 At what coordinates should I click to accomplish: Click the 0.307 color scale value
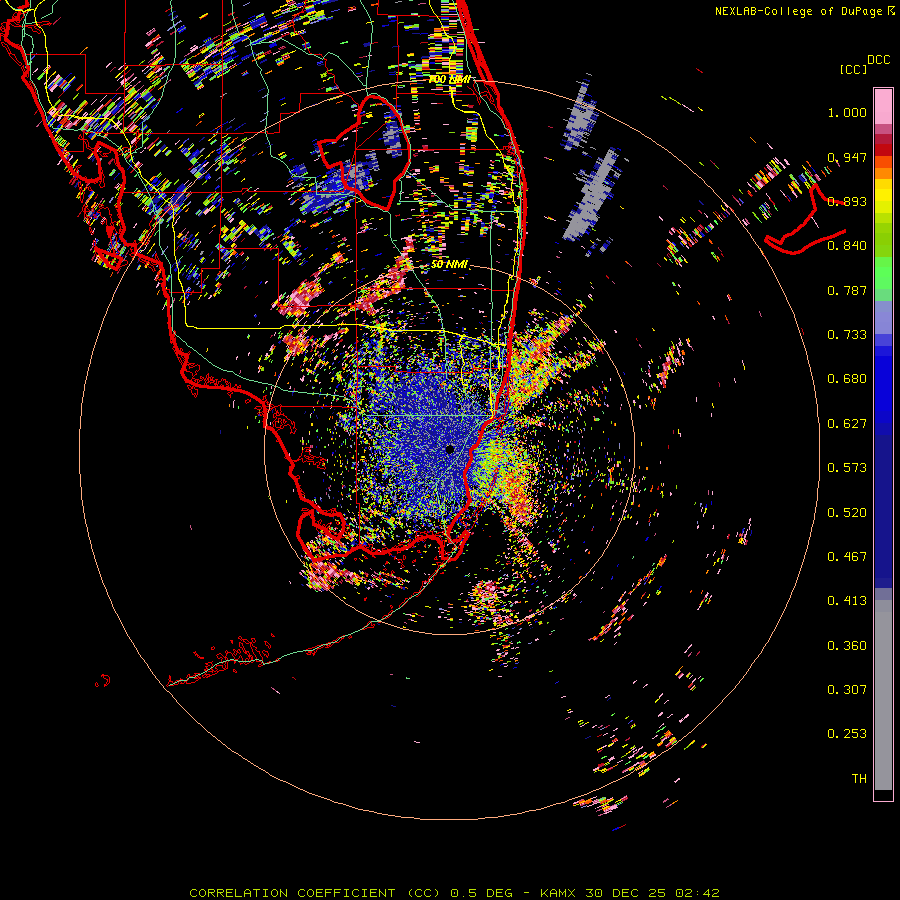(847, 690)
